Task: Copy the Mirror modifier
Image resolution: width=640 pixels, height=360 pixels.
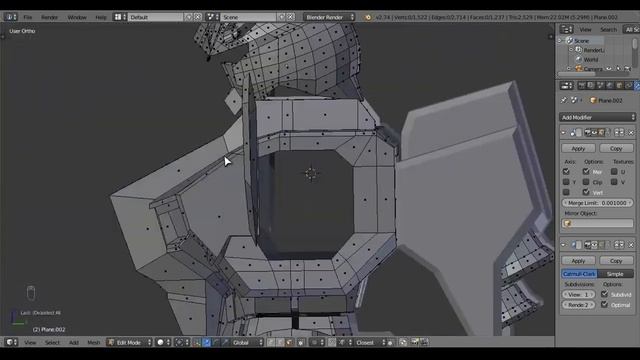Action: coord(616,148)
